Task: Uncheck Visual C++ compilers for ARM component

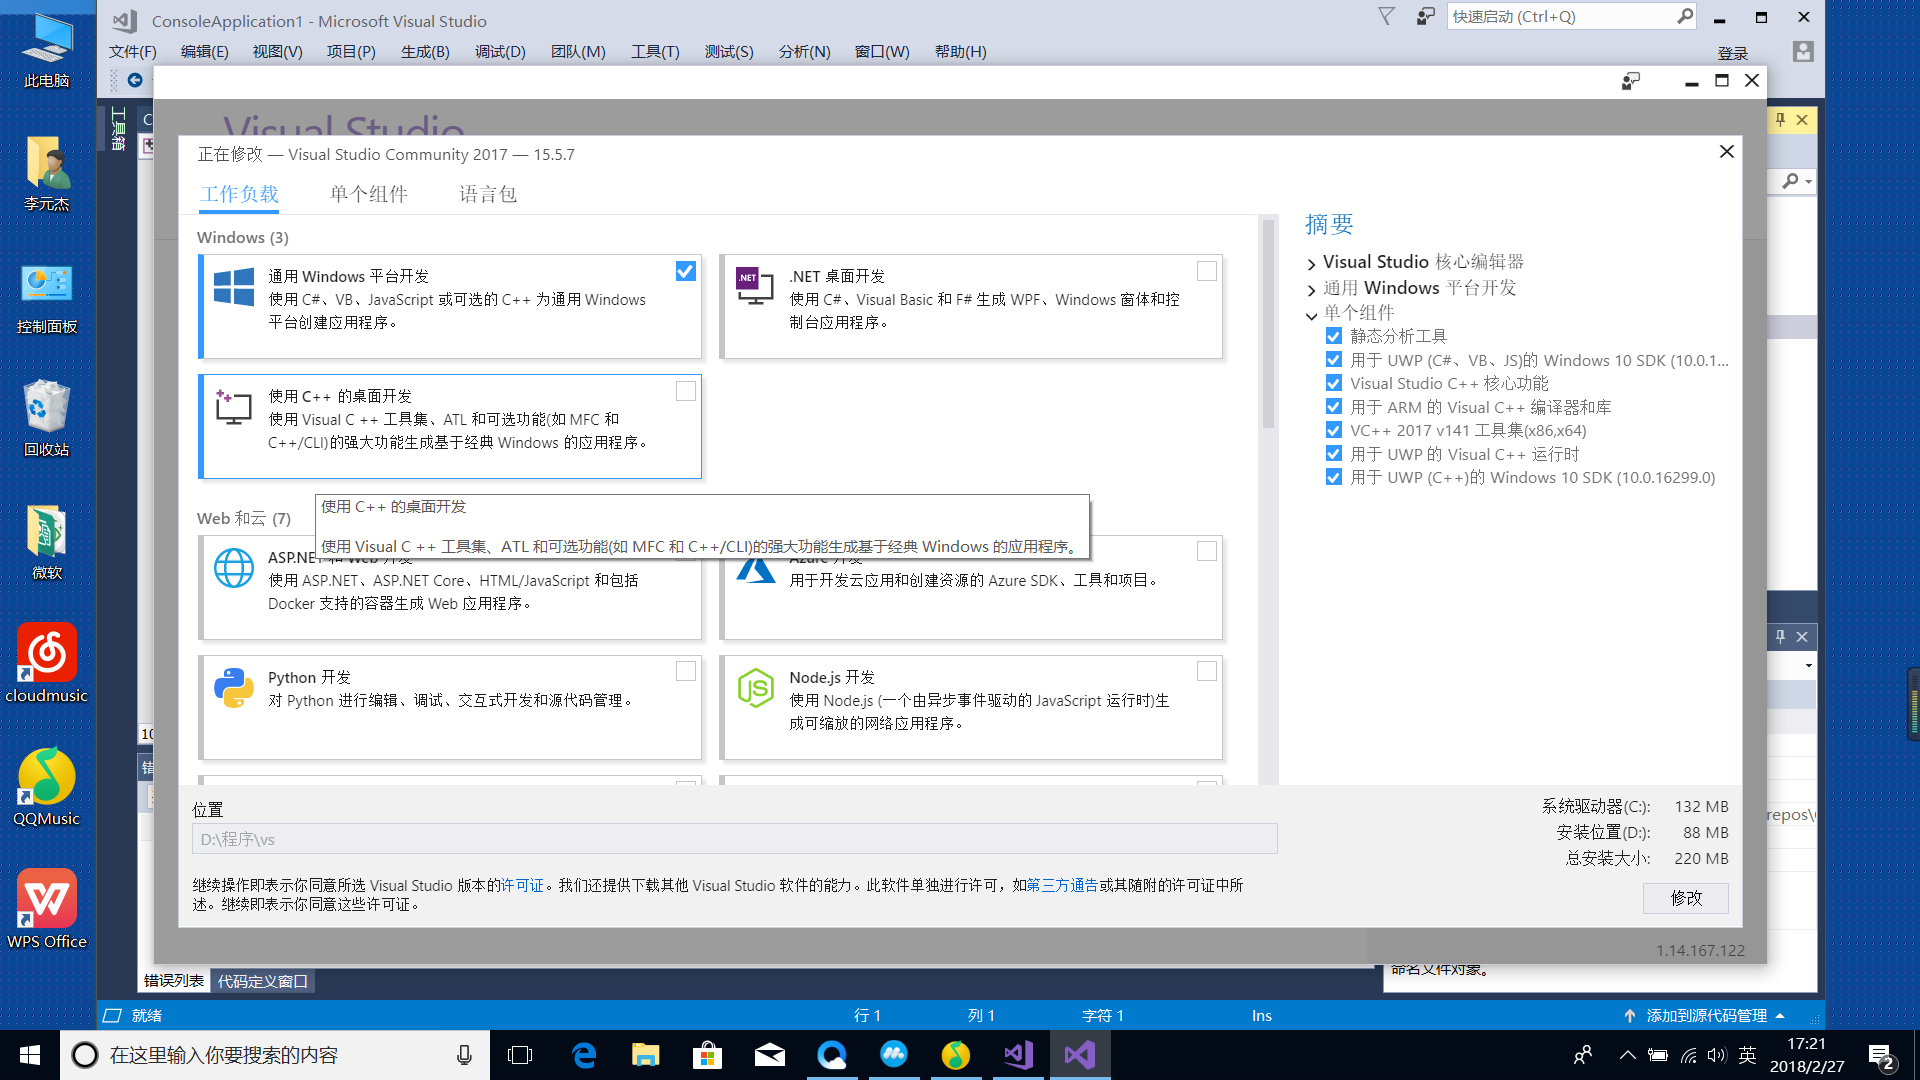Action: coord(1333,407)
